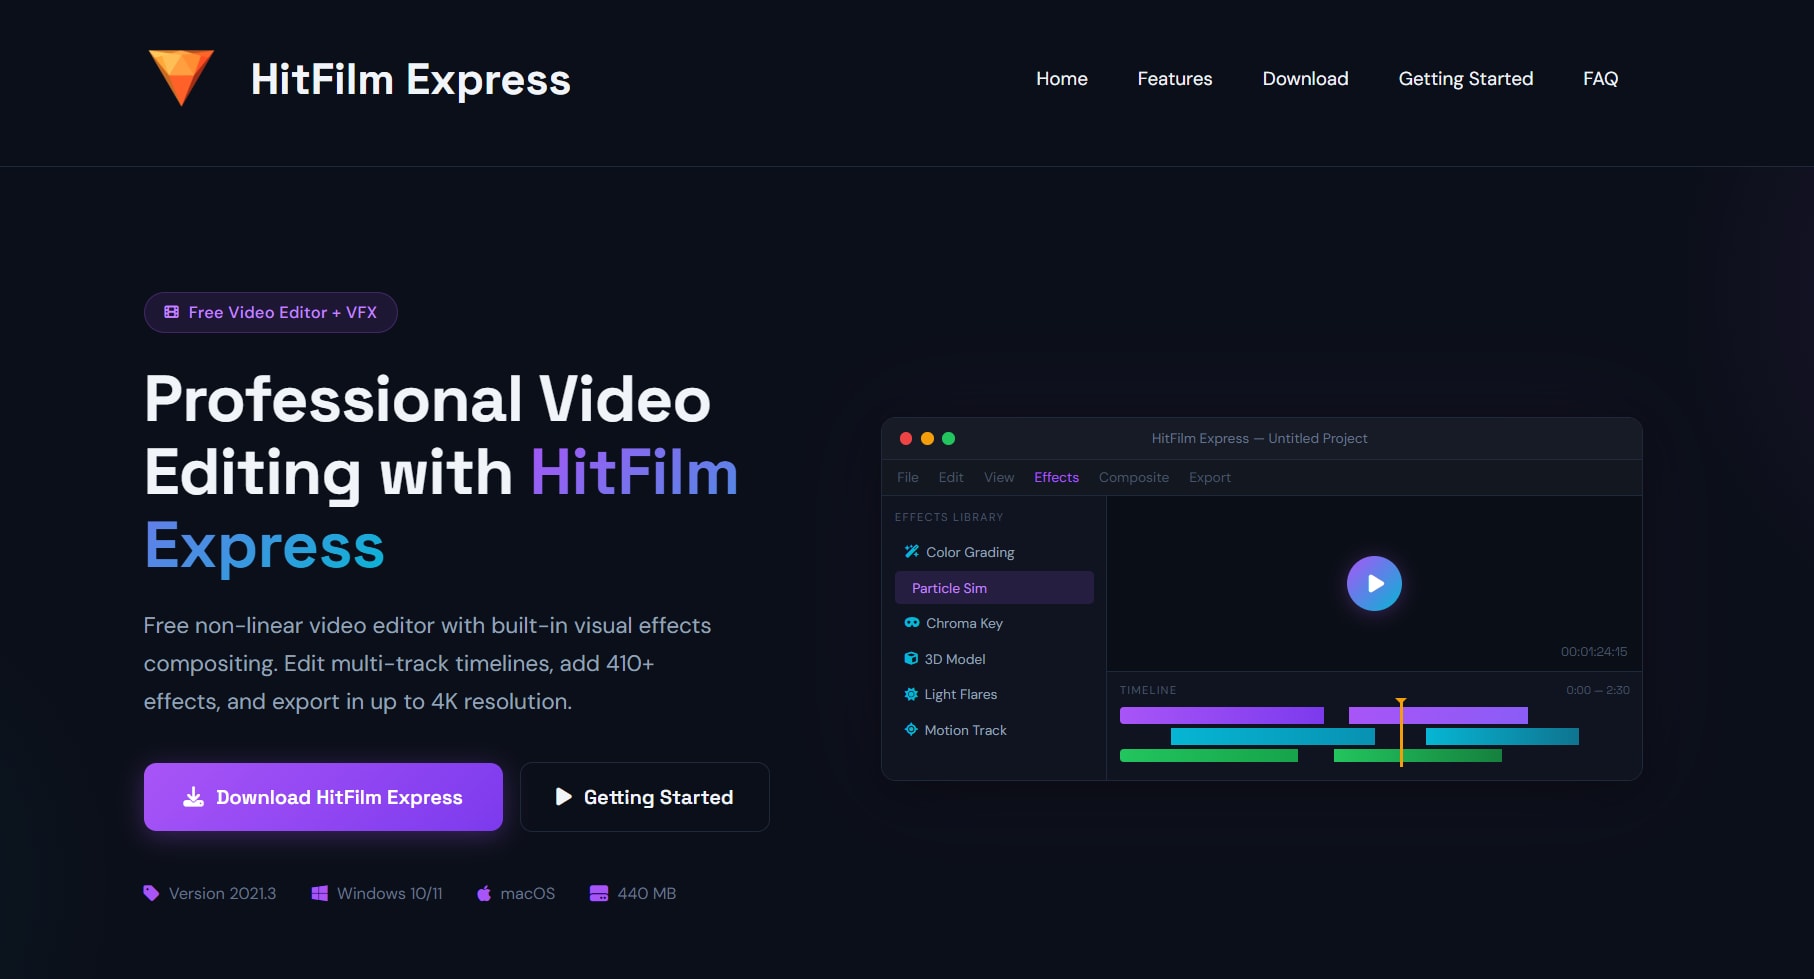Click the 0:00 – 2:30 timeline range
1814x979 pixels.
(1598, 690)
